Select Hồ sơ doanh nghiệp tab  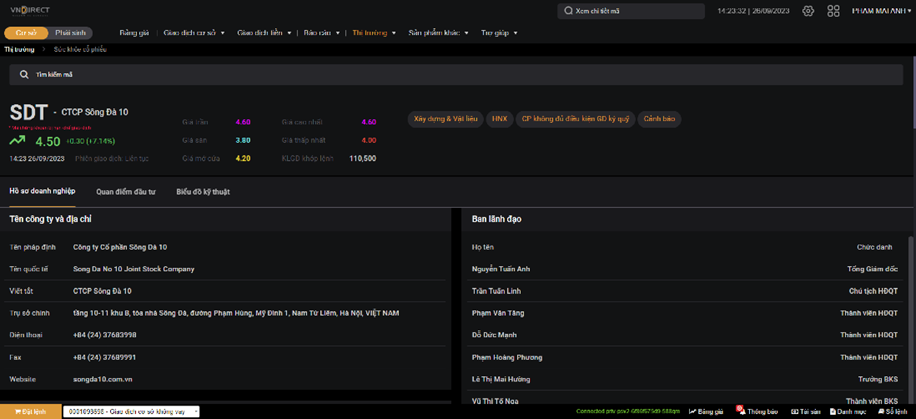coord(43,191)
